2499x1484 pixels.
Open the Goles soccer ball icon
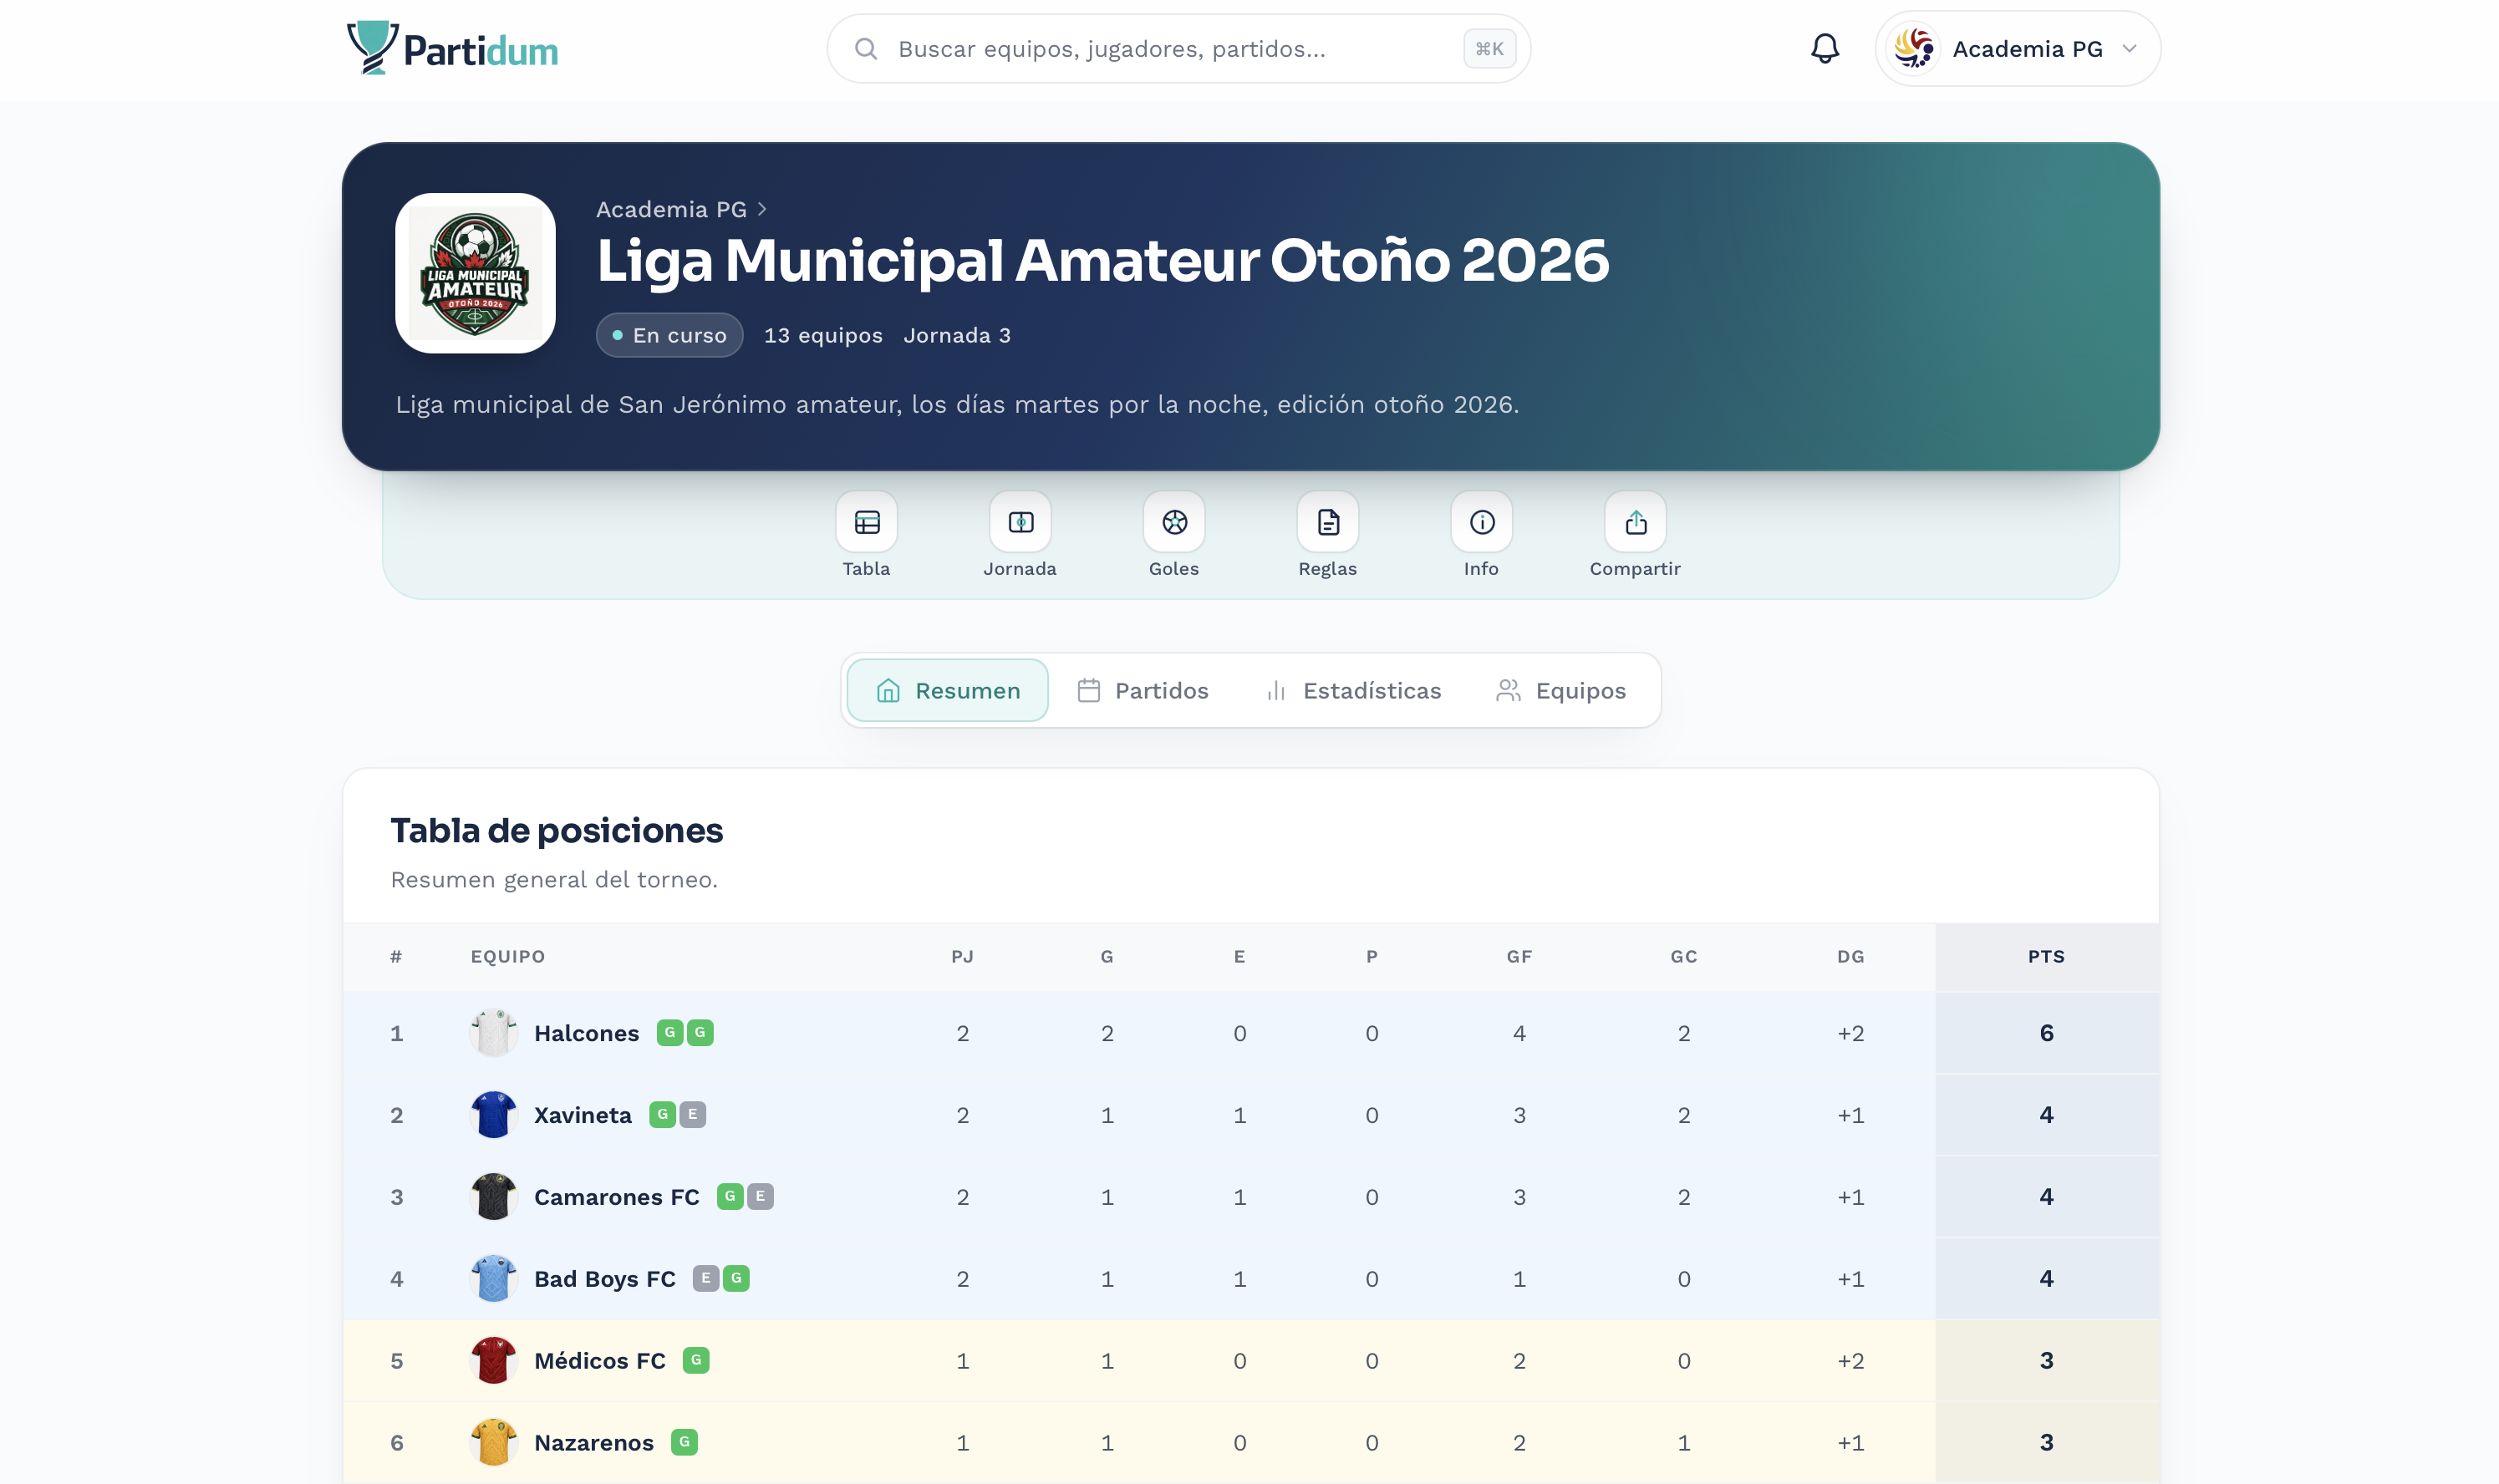pyautogui.click(x=1174, y=522)
